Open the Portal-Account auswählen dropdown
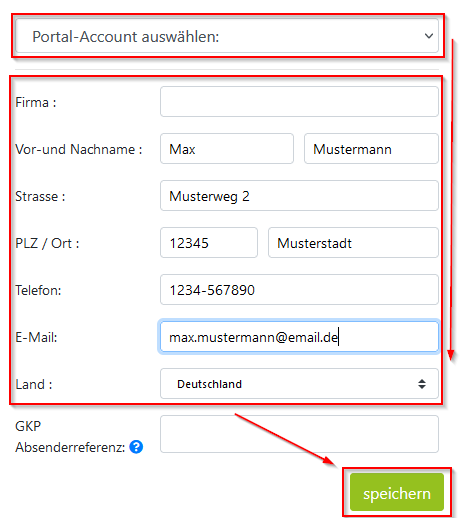This screenshot has width=460, height=518. [227, 36]
